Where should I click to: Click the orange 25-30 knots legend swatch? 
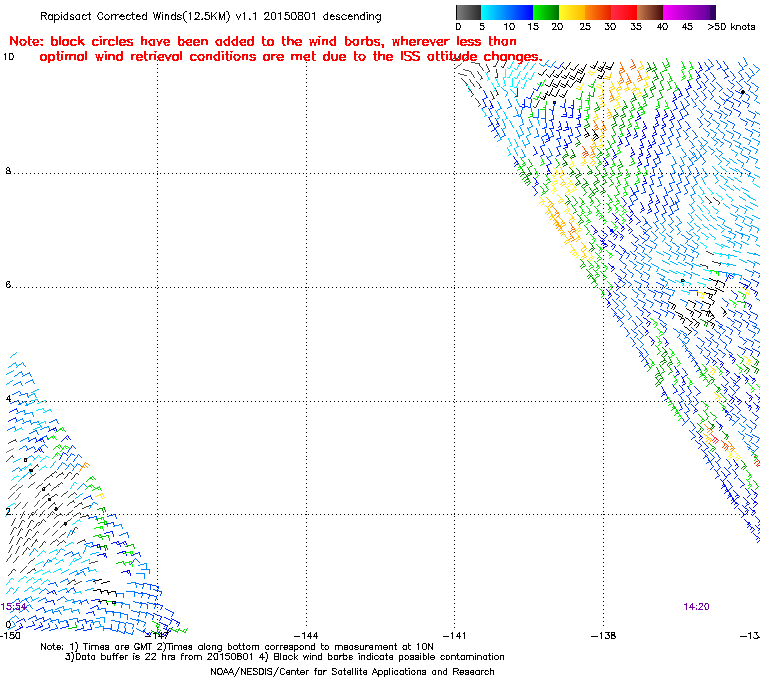(598, 12)
